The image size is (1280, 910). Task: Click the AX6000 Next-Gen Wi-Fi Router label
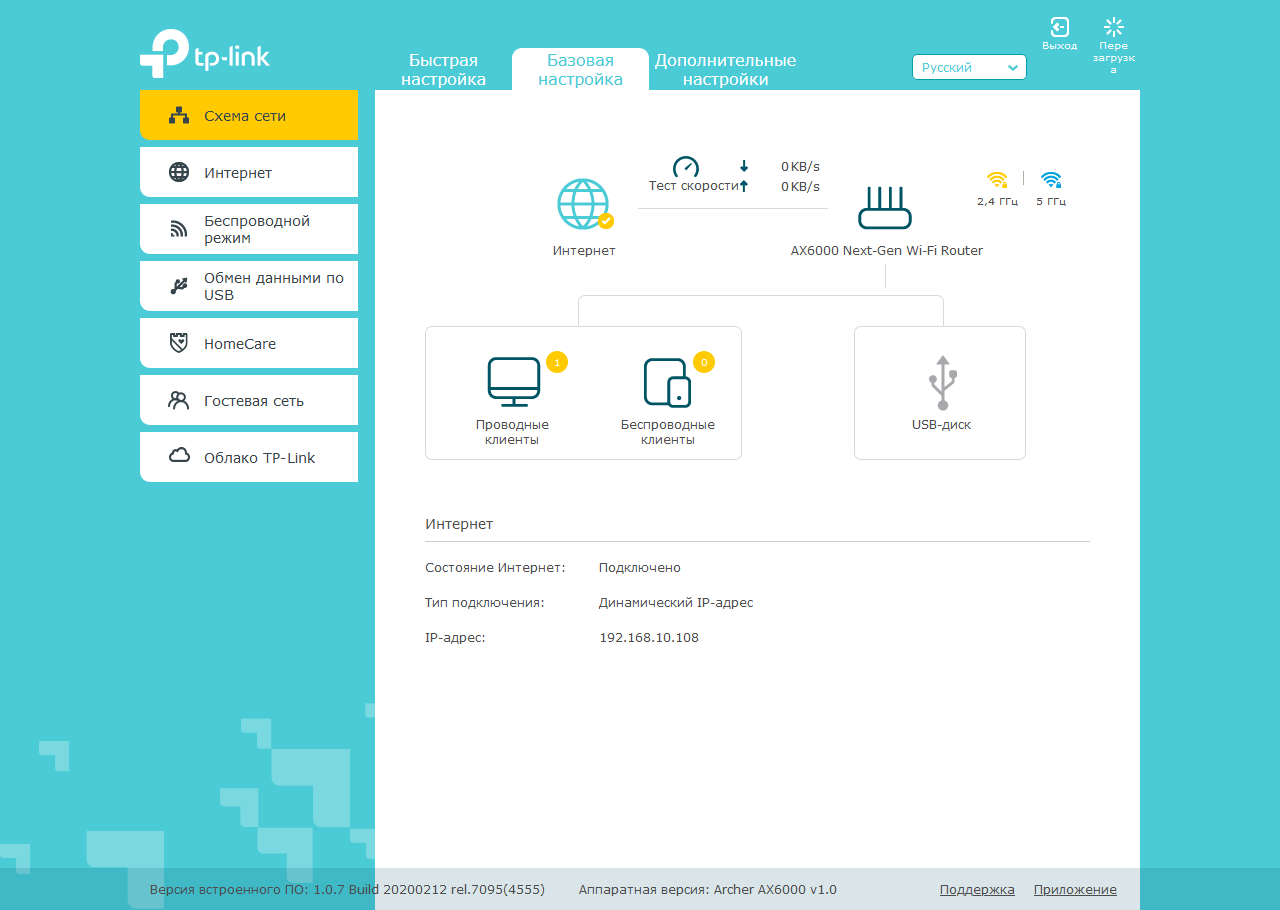887,250
